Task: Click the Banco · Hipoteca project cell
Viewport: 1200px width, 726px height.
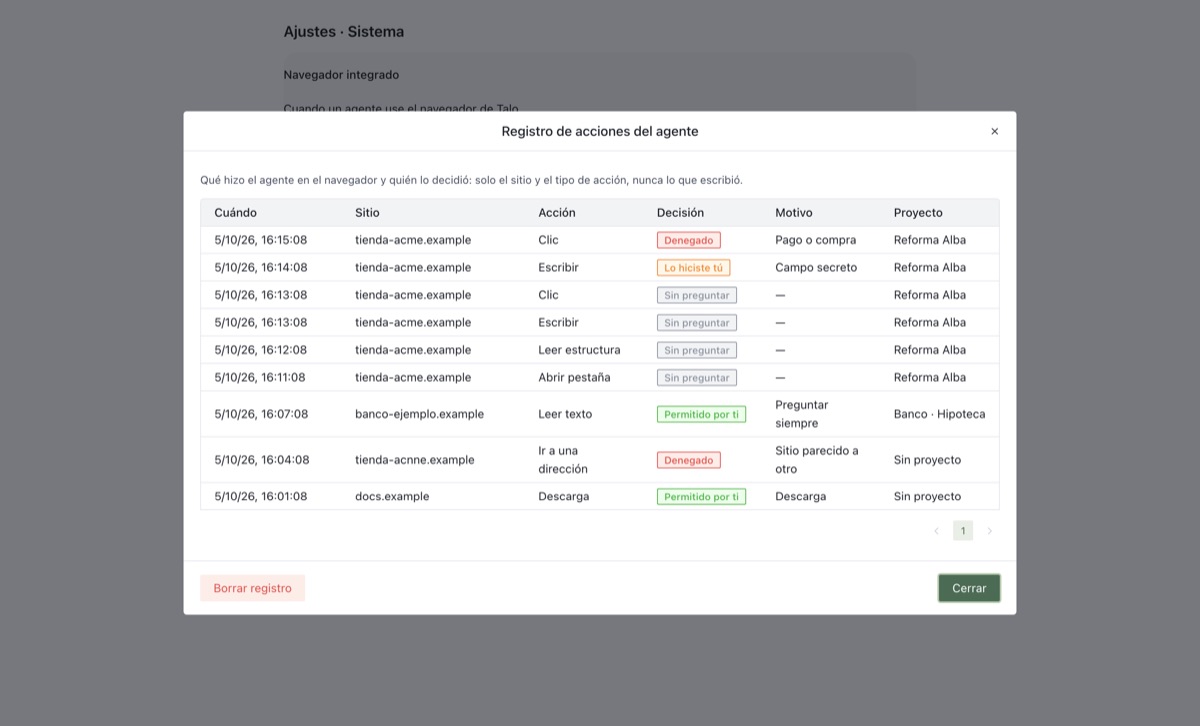Action: coord(939,414)
